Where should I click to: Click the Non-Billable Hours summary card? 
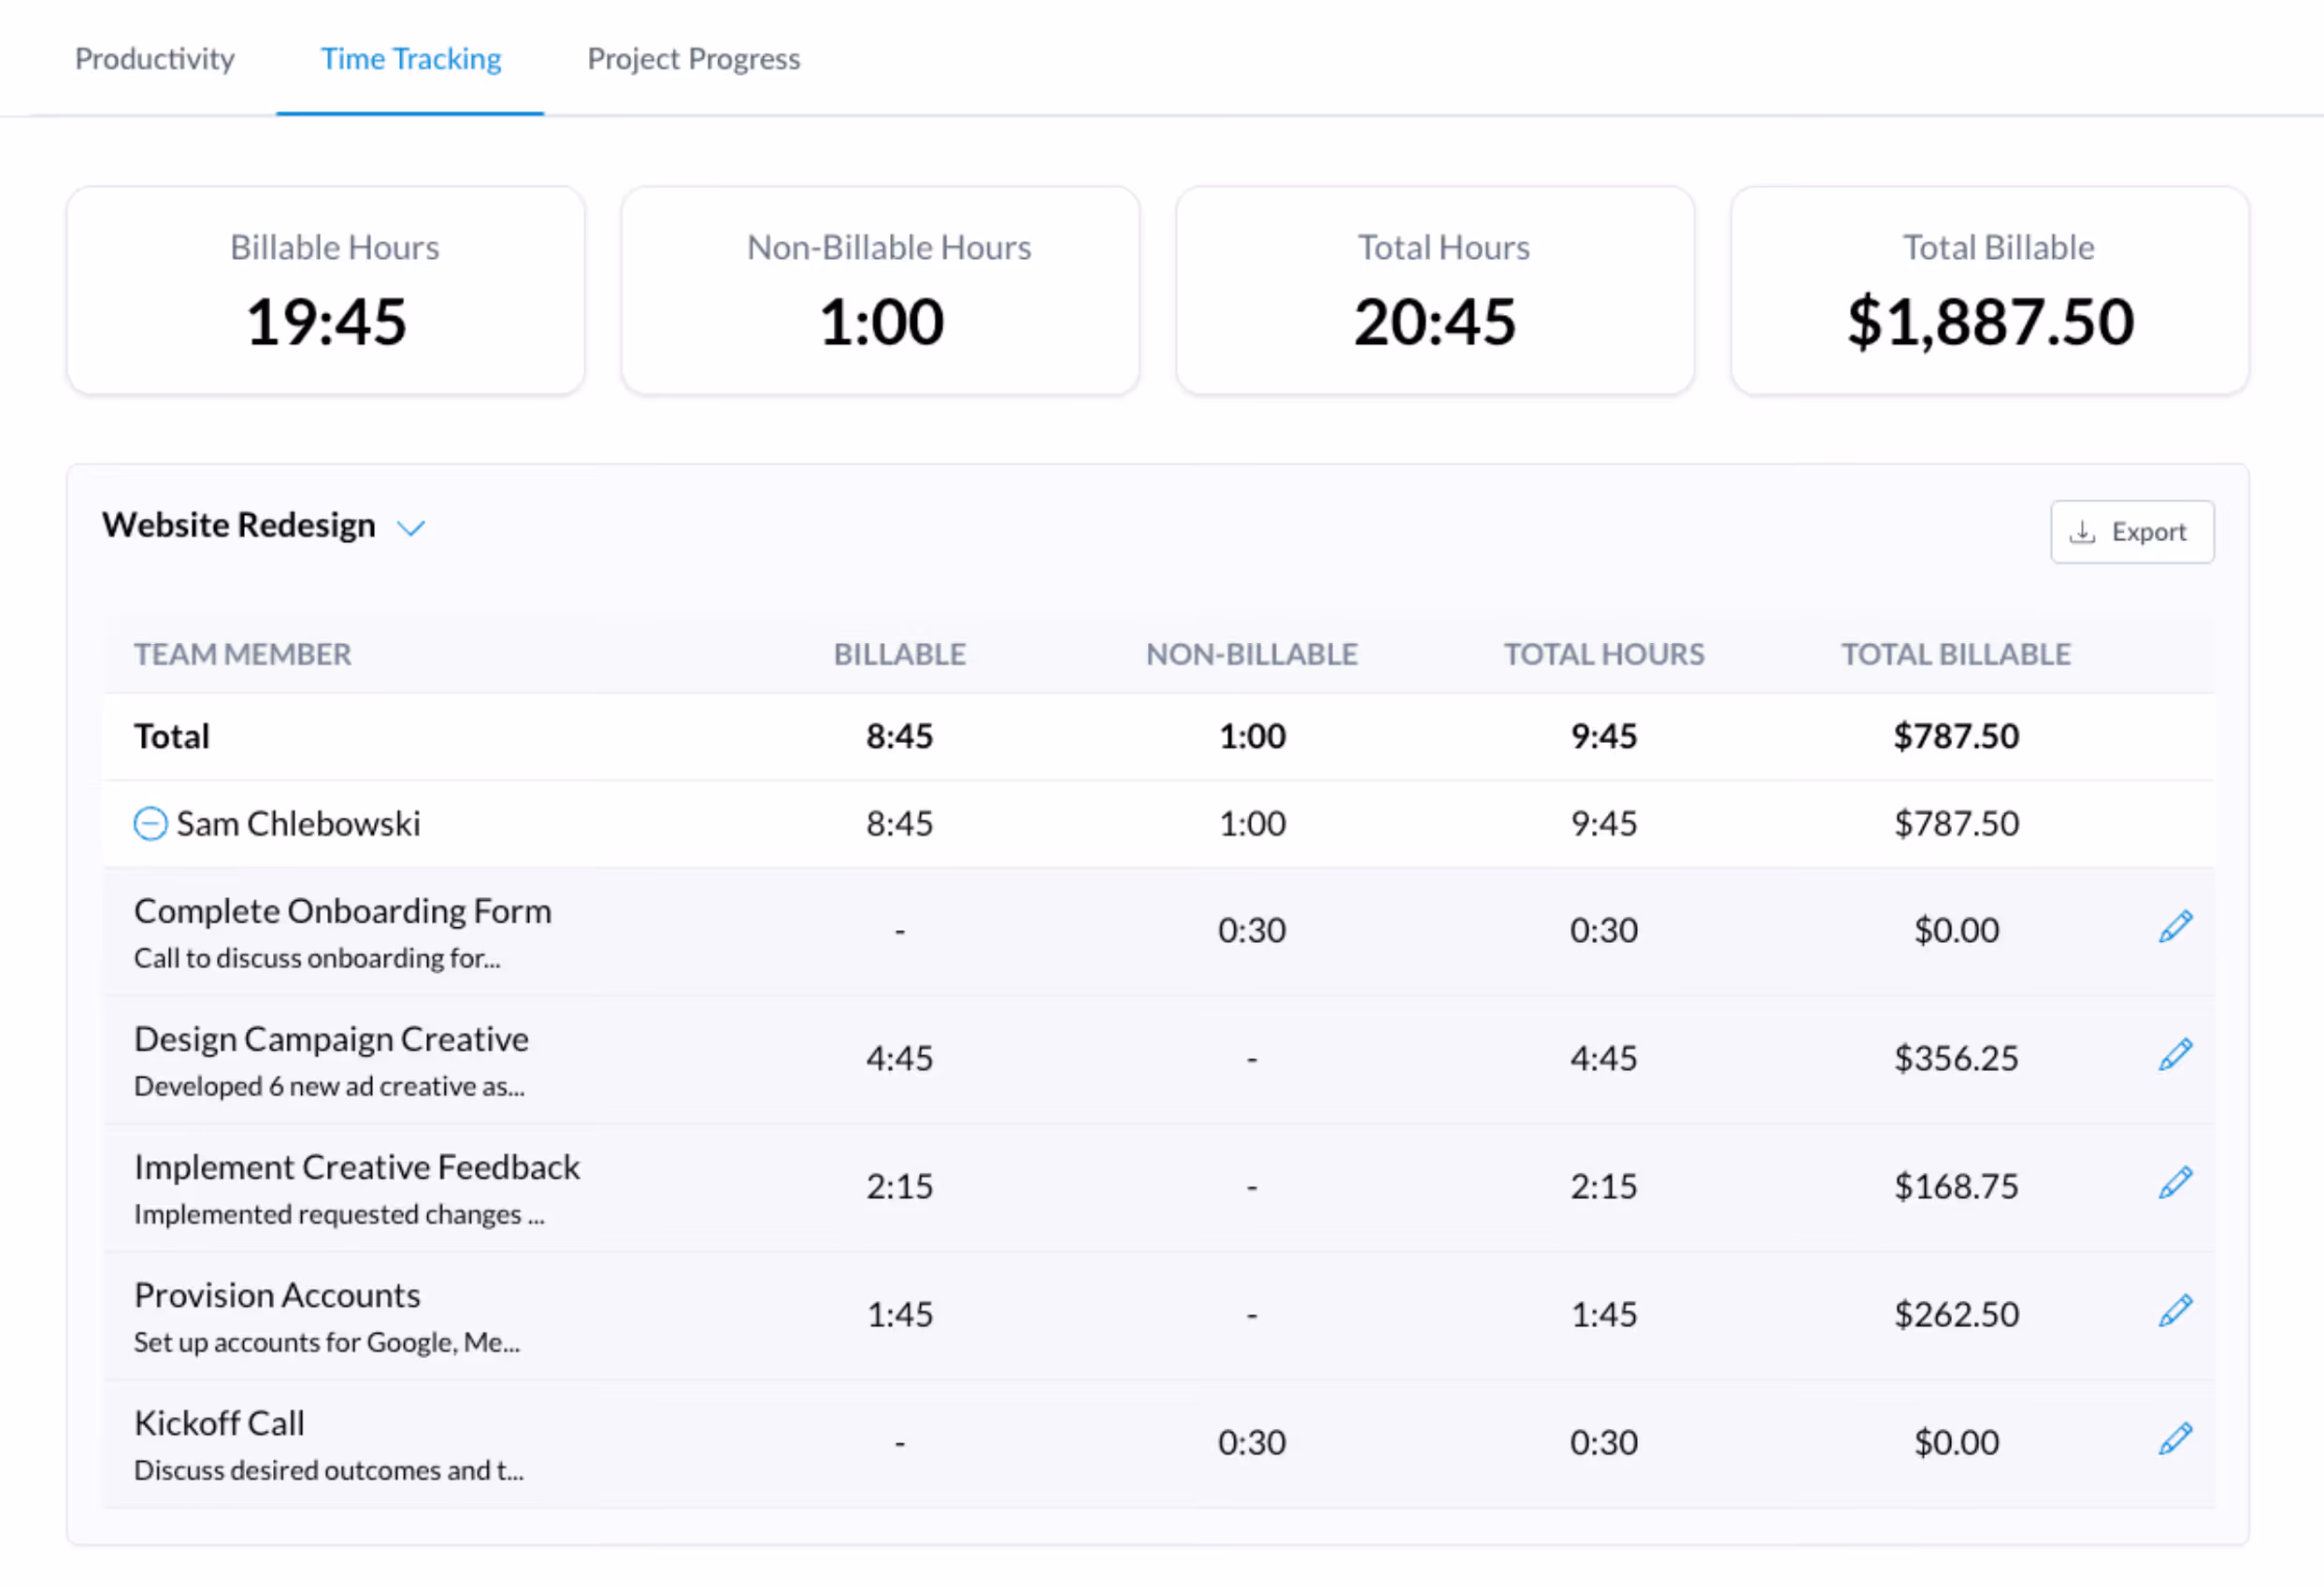pyautogui.click(x=880, y=291)
